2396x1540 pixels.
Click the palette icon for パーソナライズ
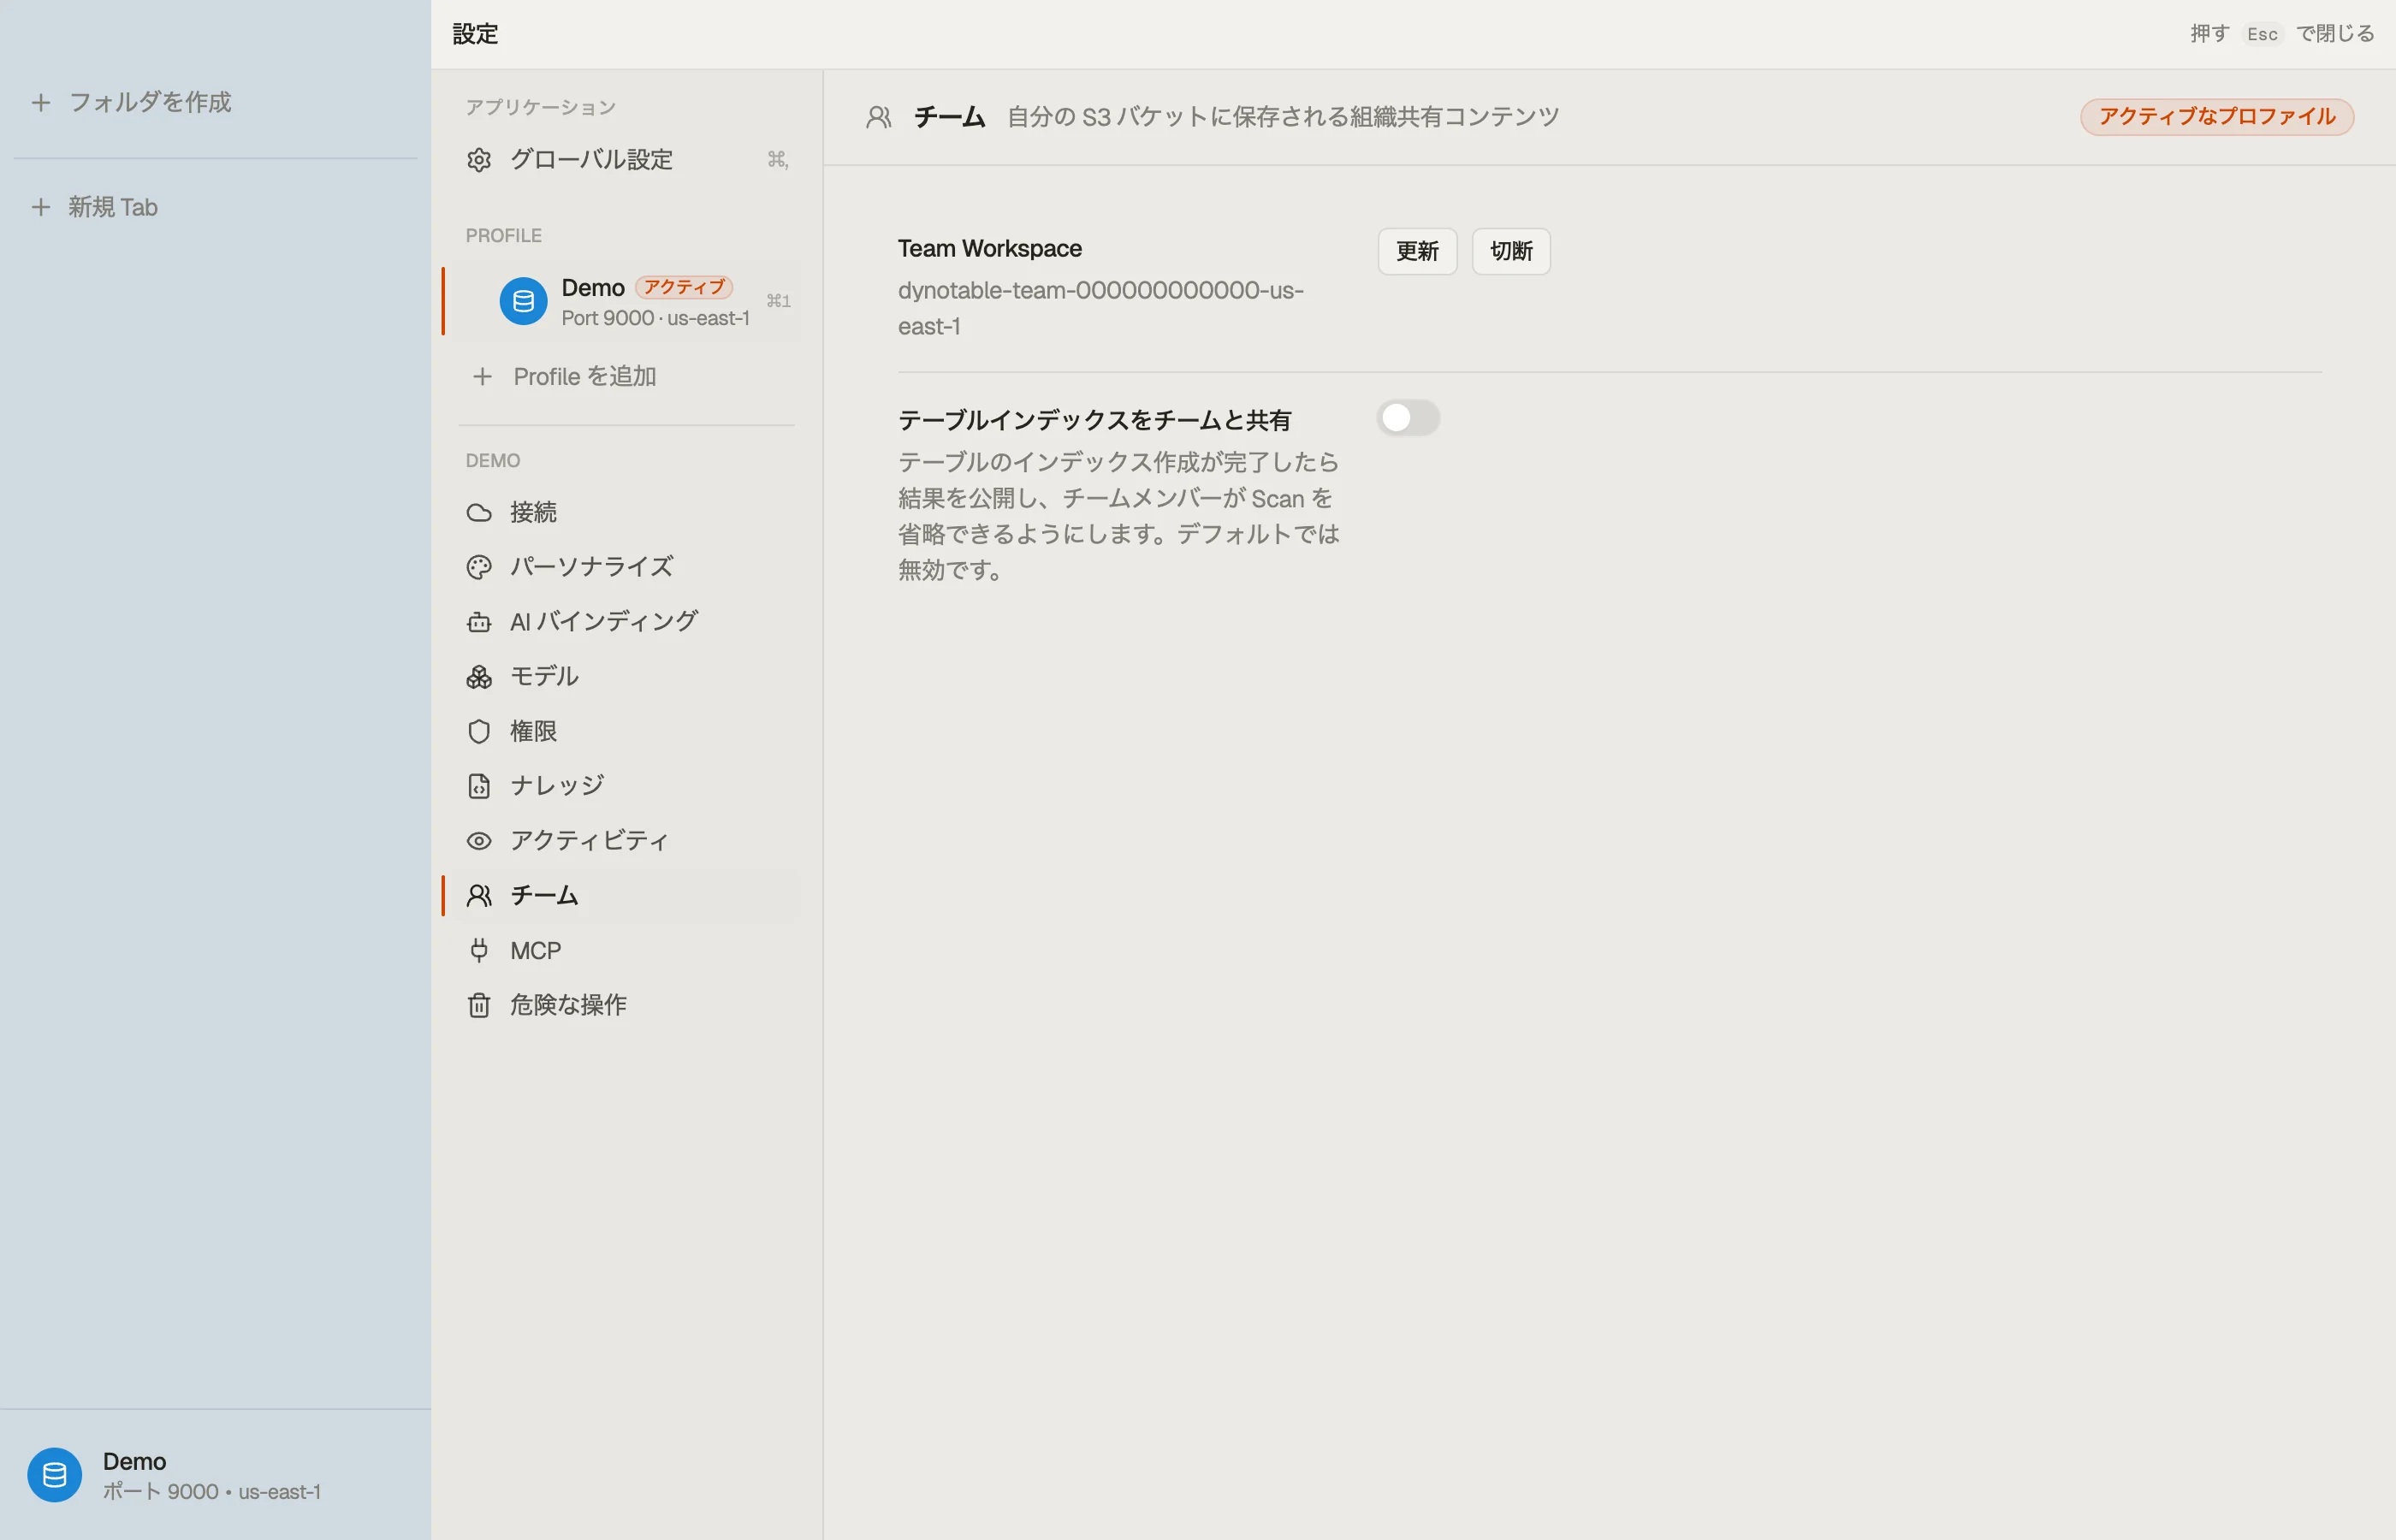(479, 567)
